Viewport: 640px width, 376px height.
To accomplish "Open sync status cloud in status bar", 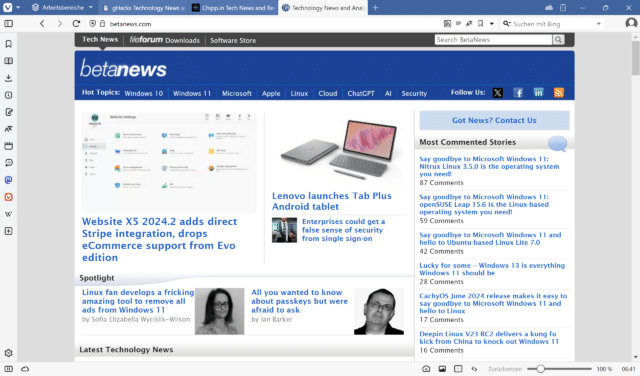I will tap(25, 369).
